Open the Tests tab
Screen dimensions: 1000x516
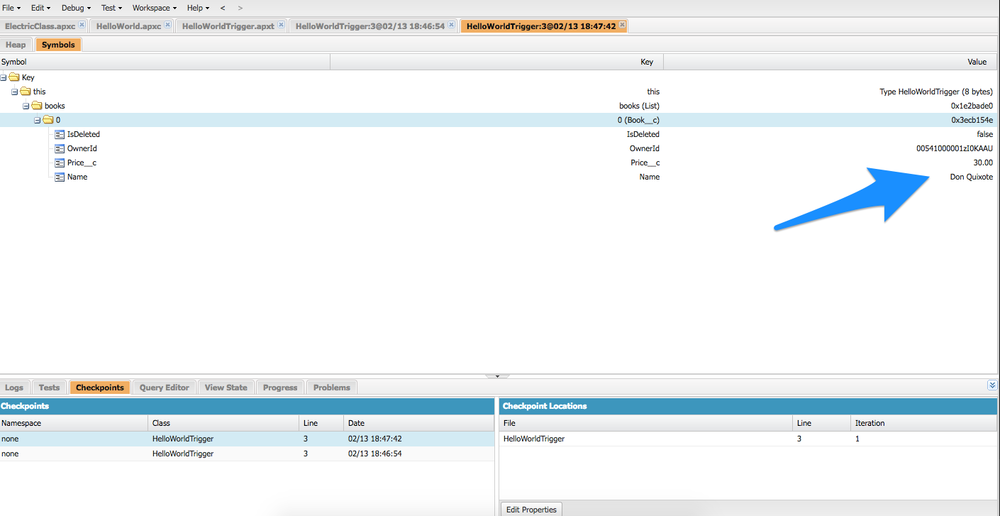49,387
